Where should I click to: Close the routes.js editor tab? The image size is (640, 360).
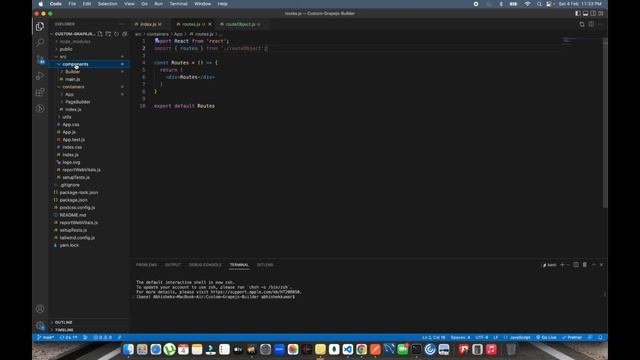click(210, 24)
